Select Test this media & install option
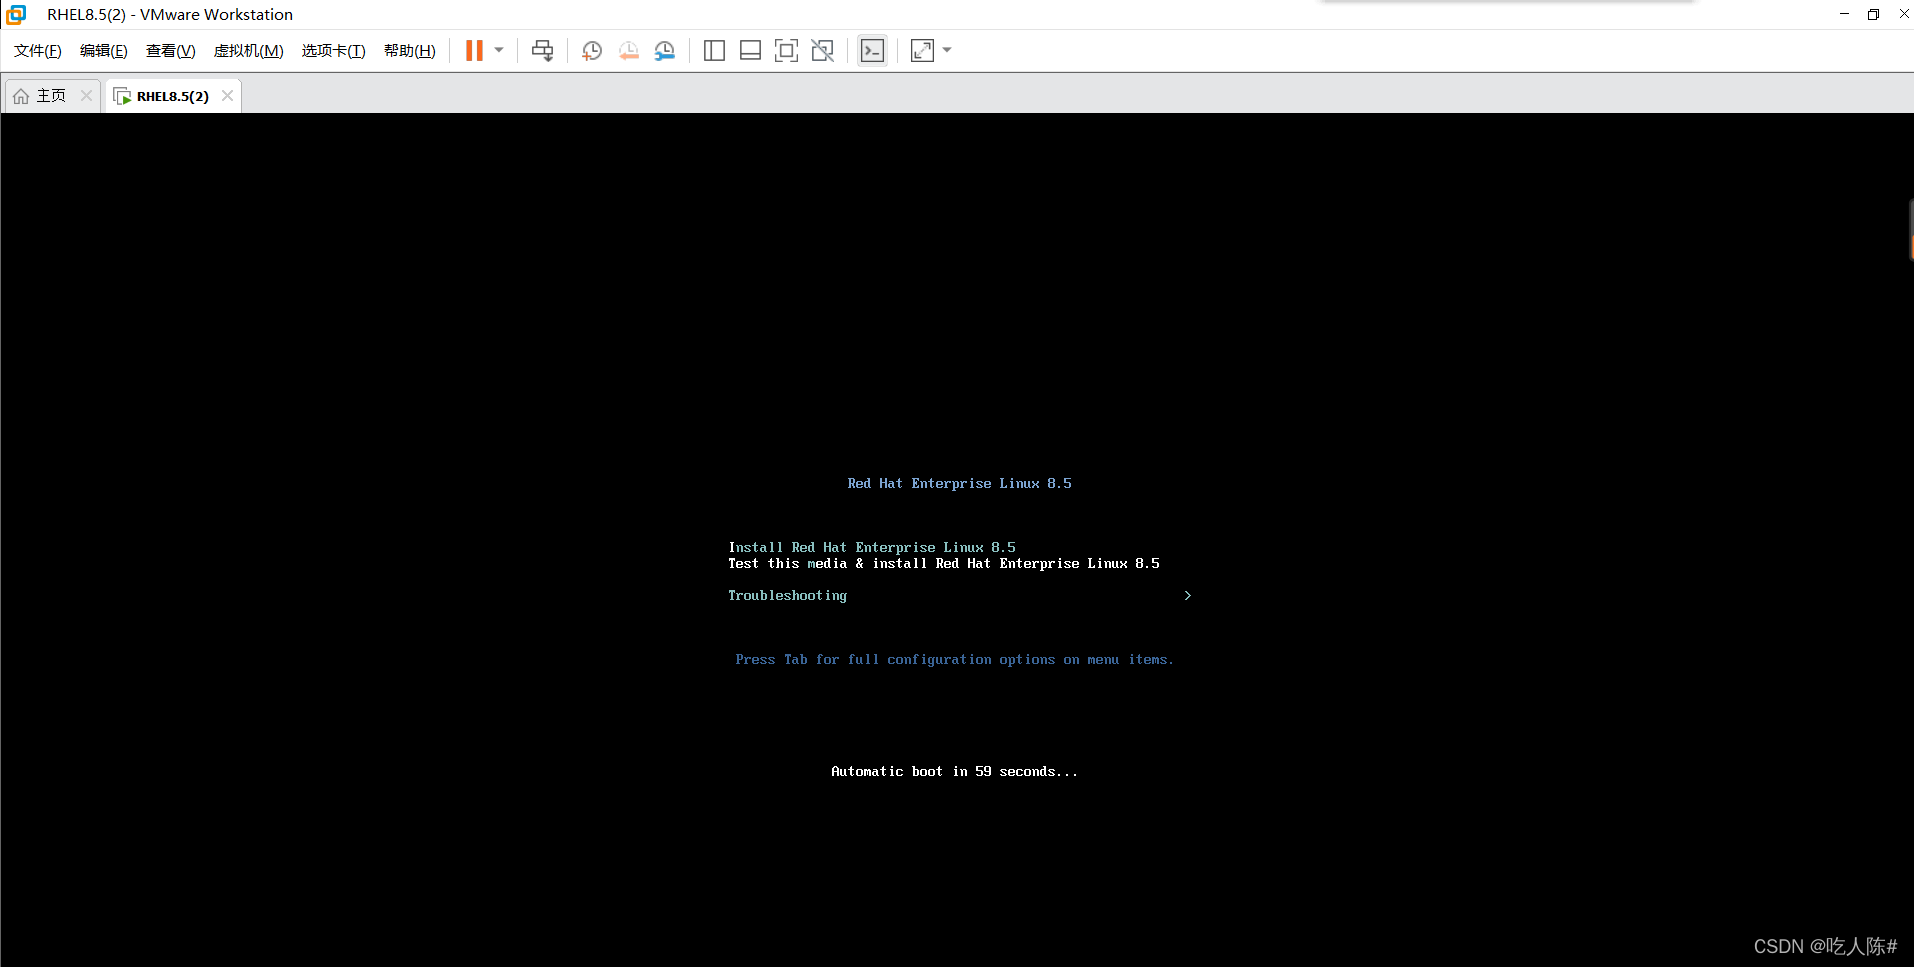The width and height of the screenshot is (1914, 967). pos(944,563)
